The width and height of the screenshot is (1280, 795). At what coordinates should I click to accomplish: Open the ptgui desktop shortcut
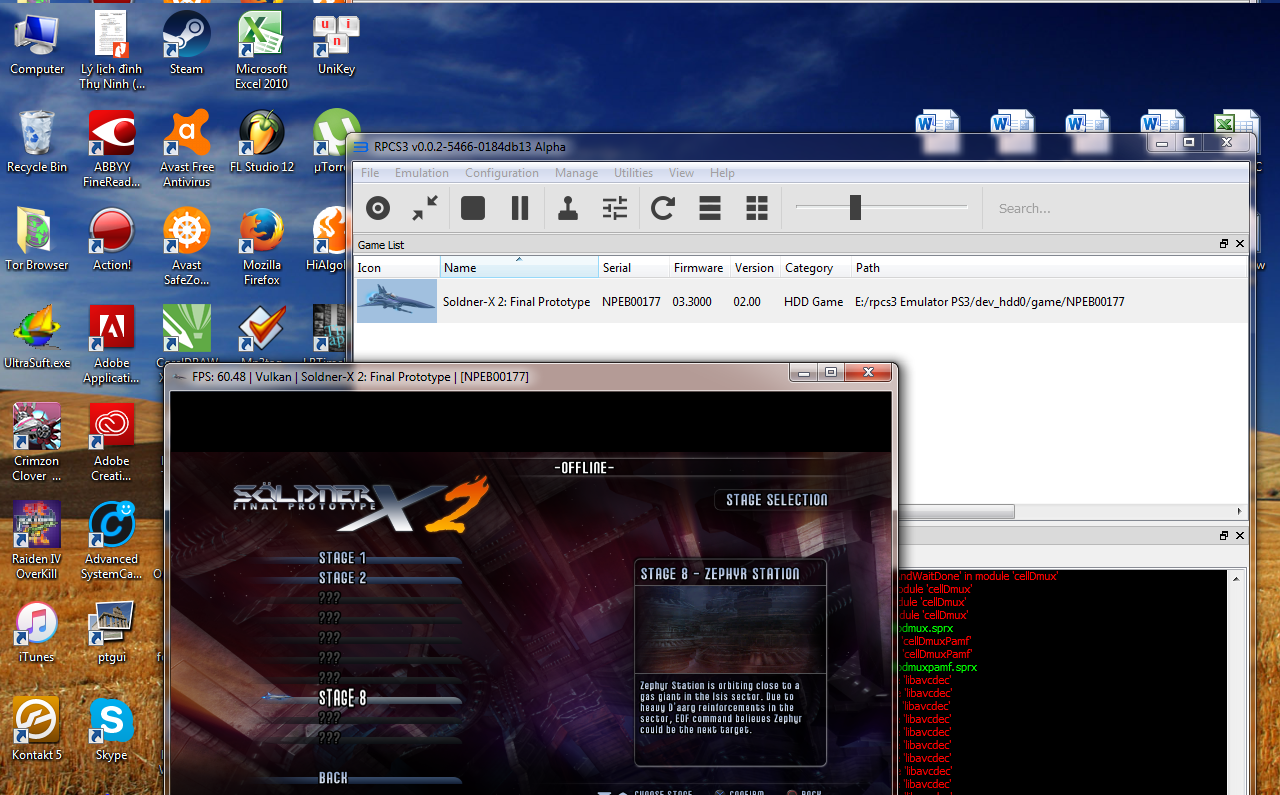pyautogui.click(x=112, y=632)
